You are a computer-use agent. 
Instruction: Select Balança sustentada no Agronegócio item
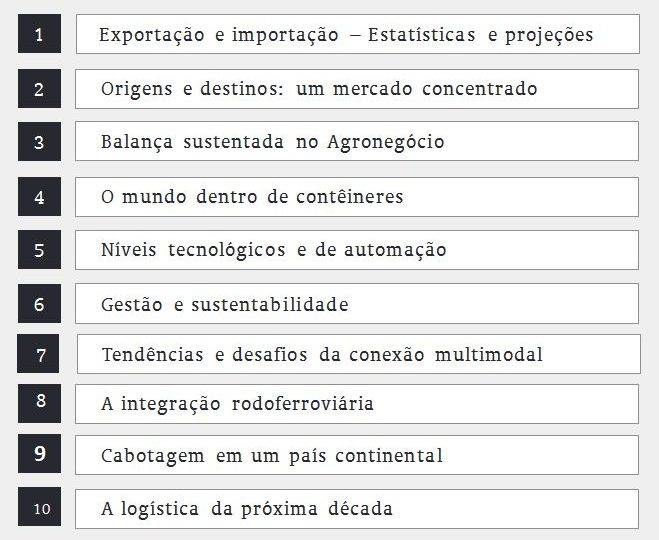(x=357, y=141)
